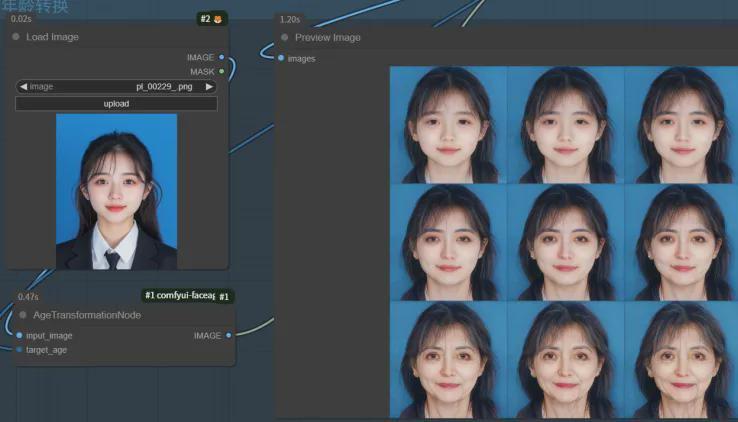Click the IMAGE output port on AgeTransformationNode
Viewport: 738px width, 422px height.
(x=229, y=335)
